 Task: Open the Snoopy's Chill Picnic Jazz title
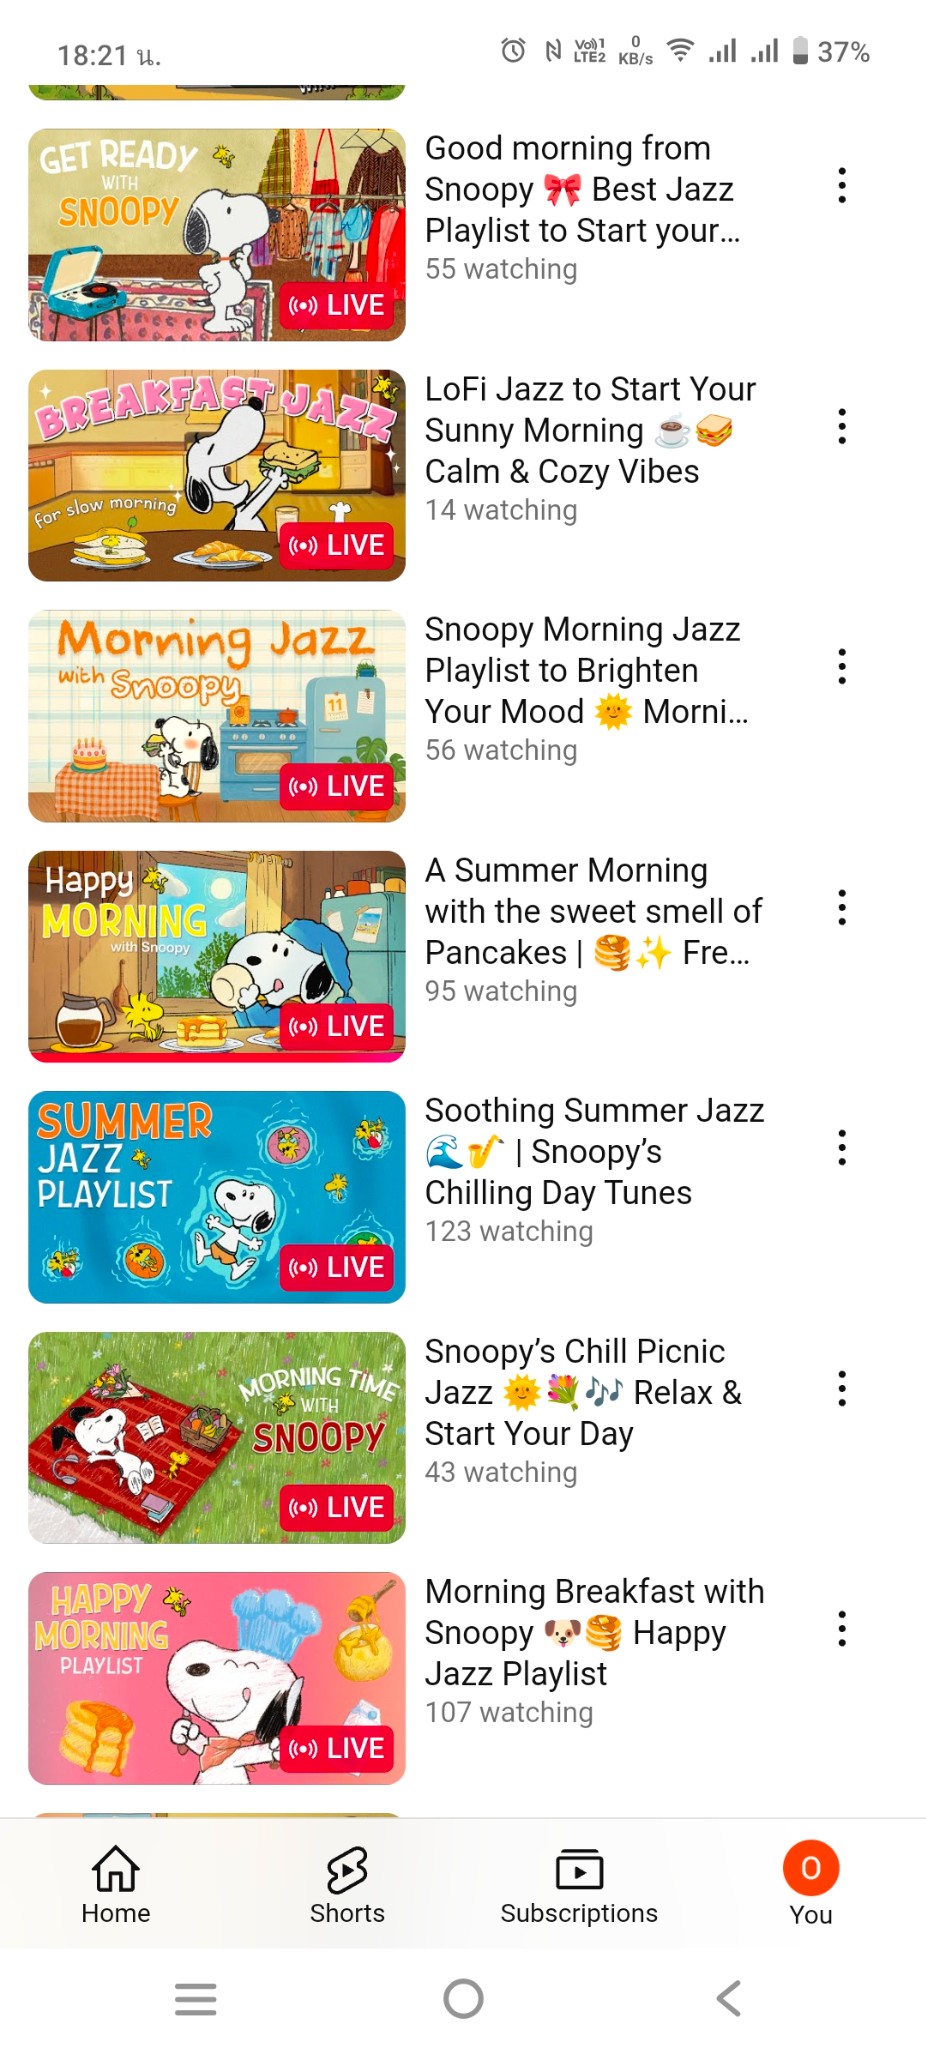coord(583,1392)
